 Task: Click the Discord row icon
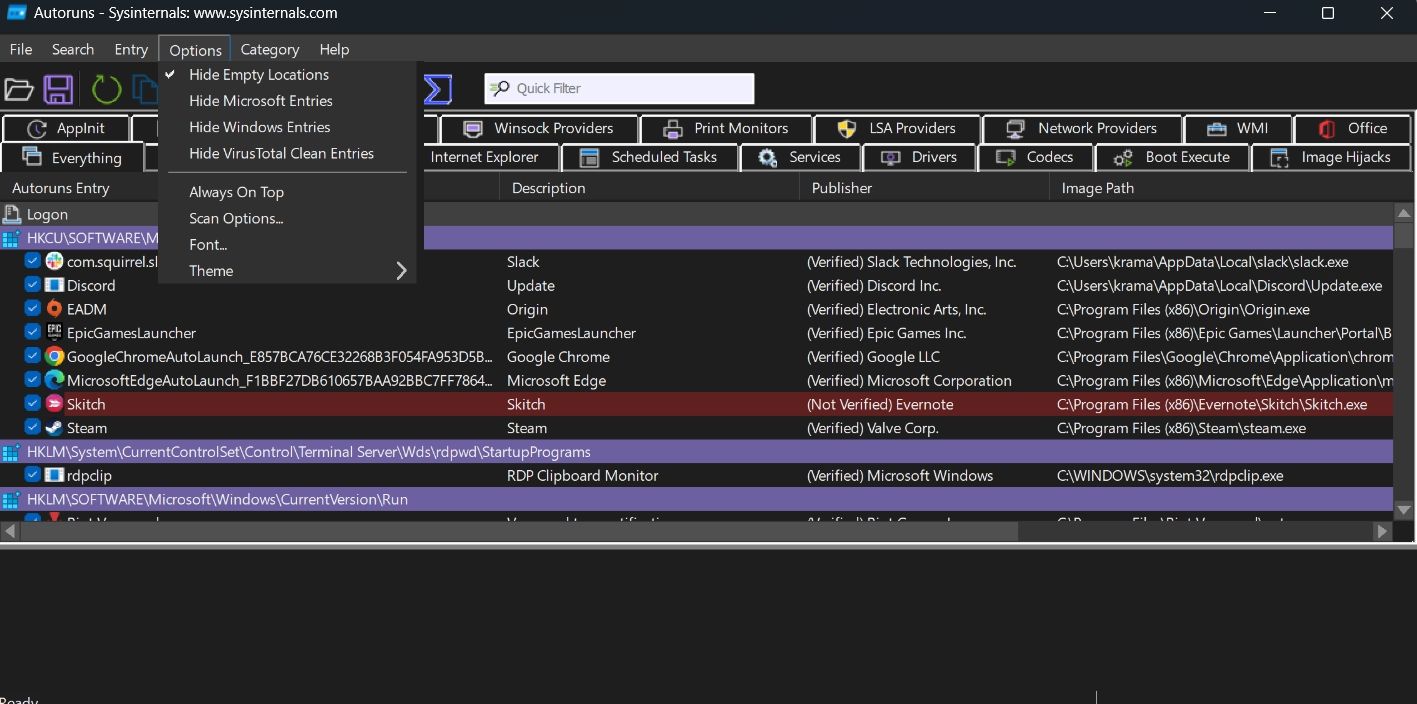click(54, 285)
